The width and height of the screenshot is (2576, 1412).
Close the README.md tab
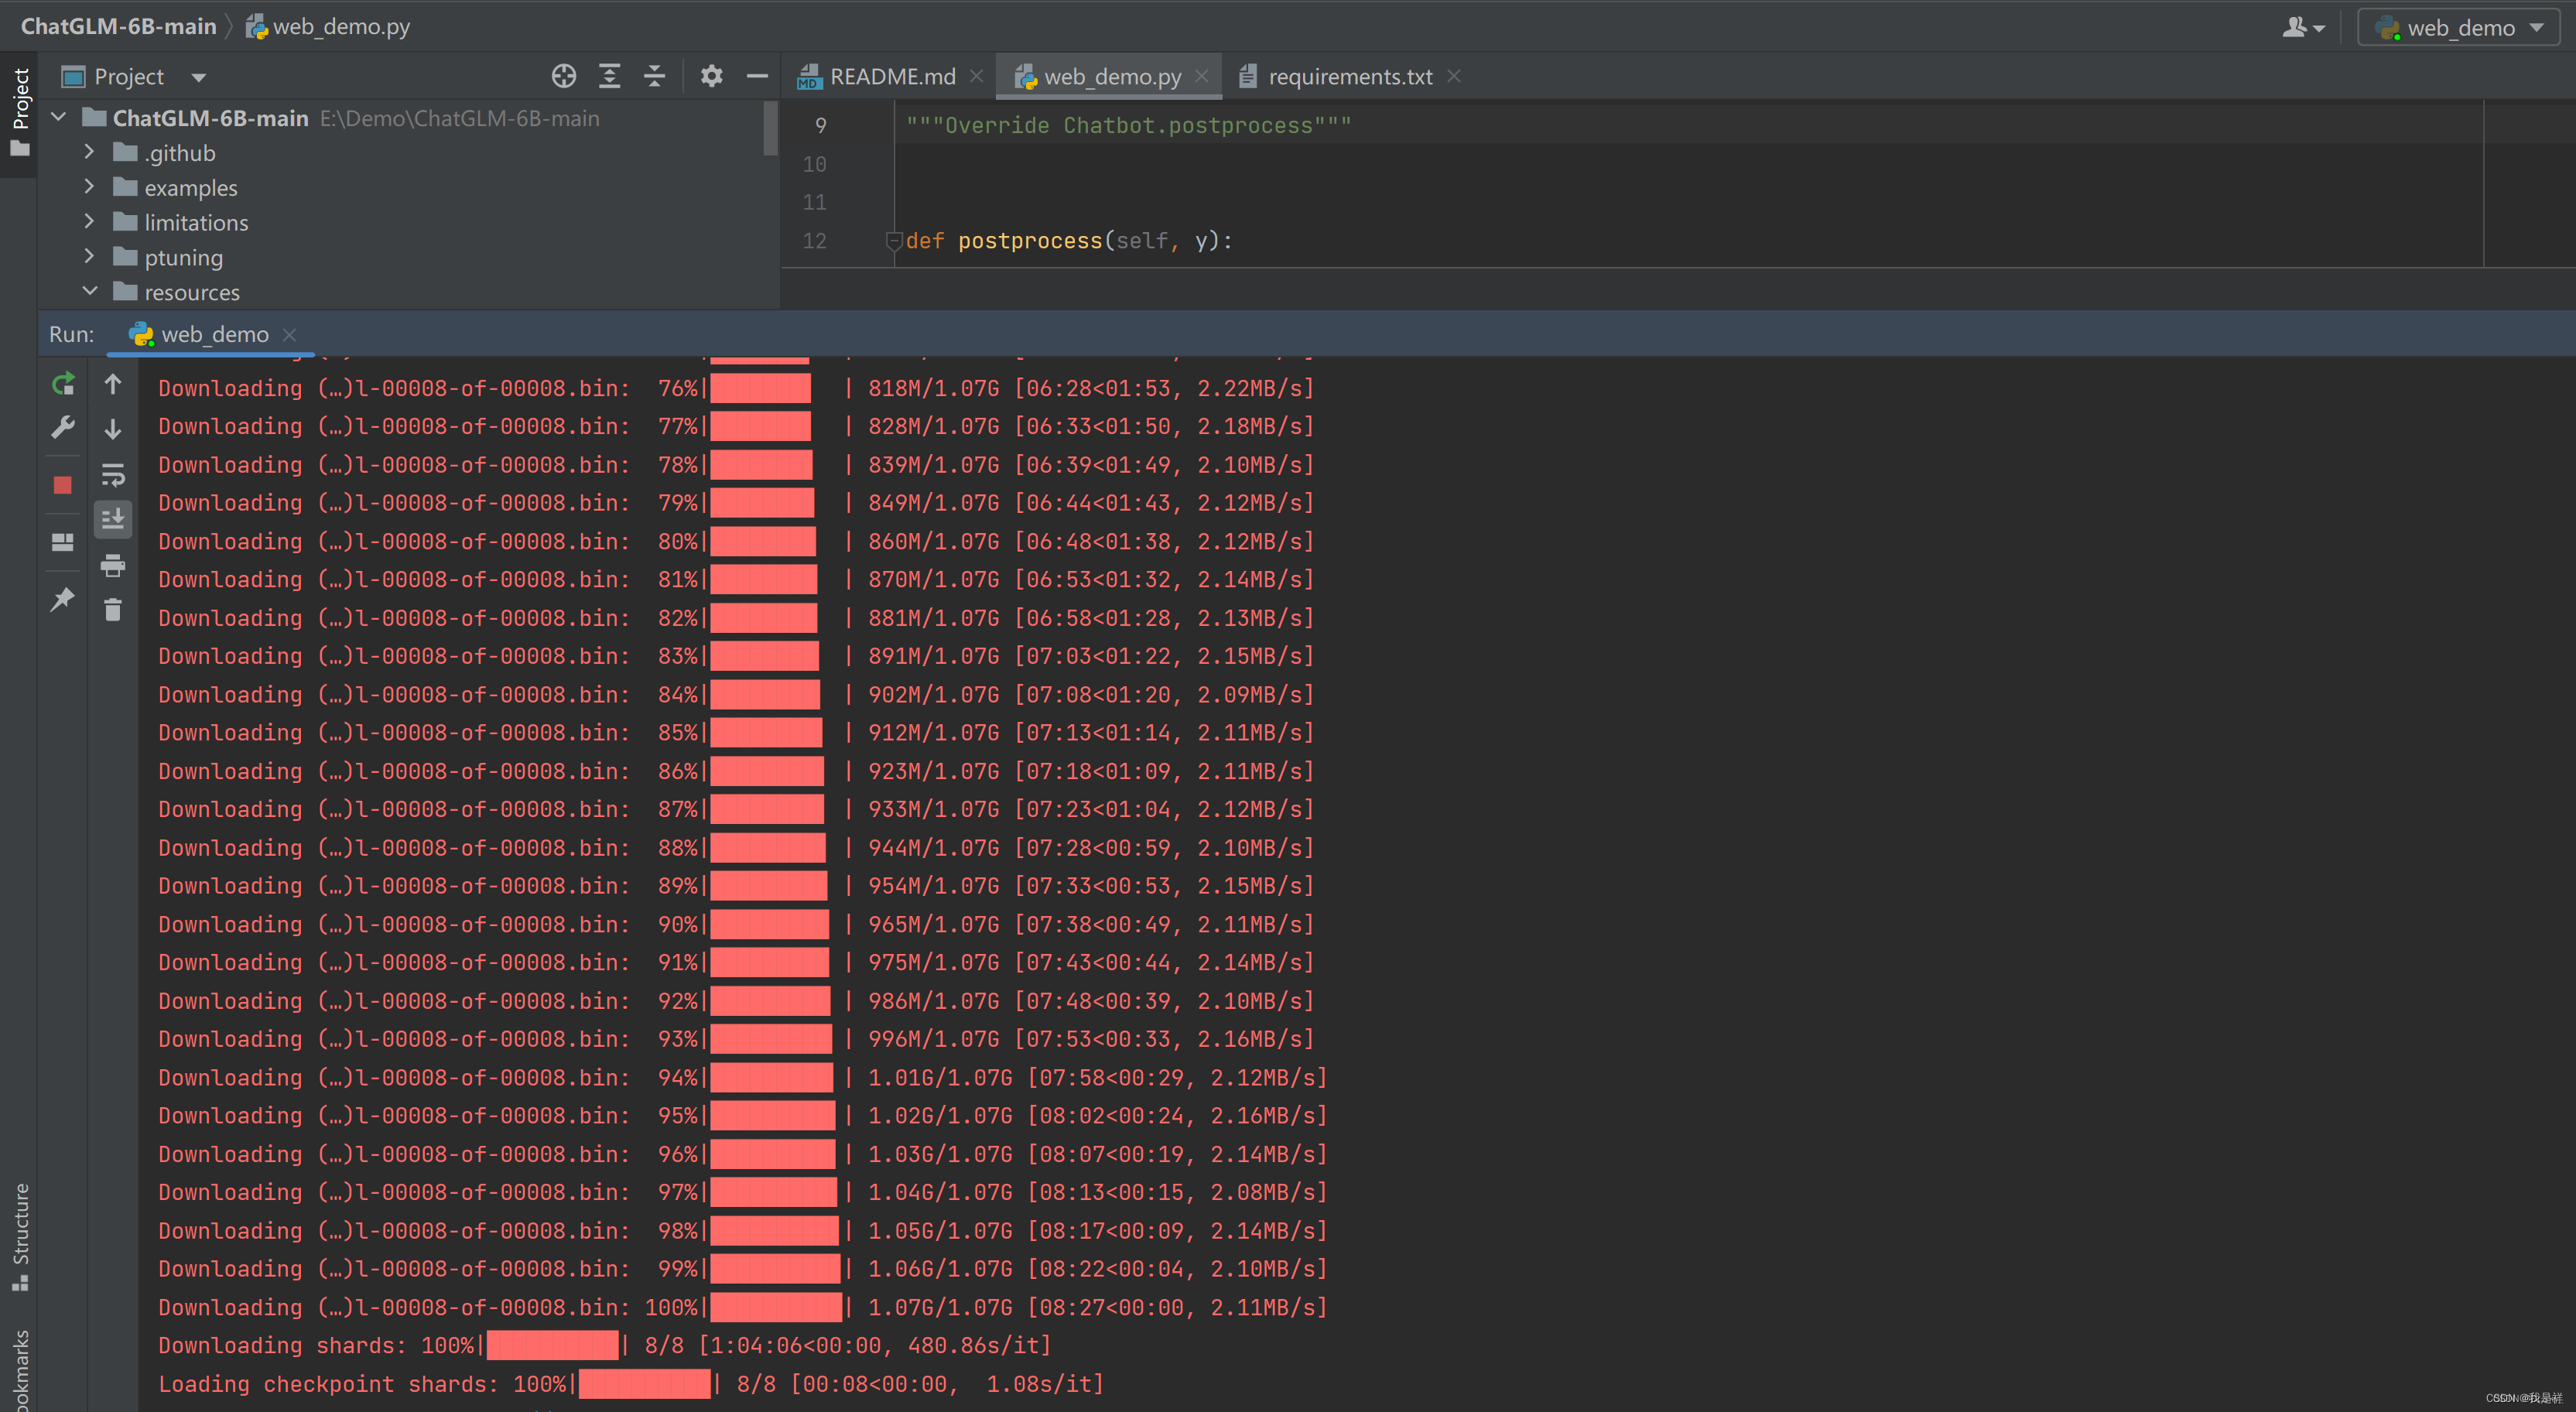click(x=977, y=76)
